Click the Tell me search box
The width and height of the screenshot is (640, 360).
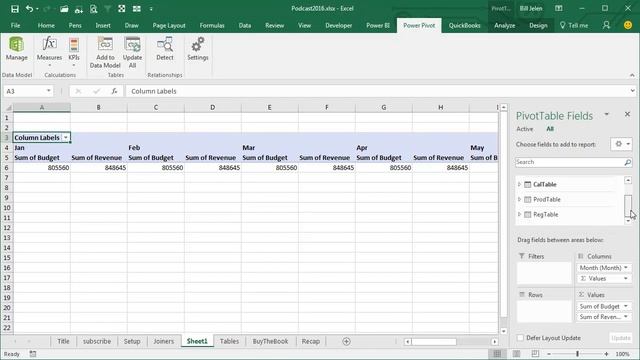574,25
